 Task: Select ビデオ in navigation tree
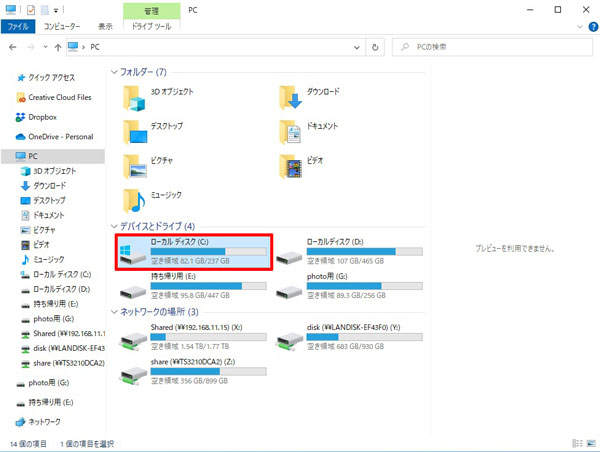(35, 245)
